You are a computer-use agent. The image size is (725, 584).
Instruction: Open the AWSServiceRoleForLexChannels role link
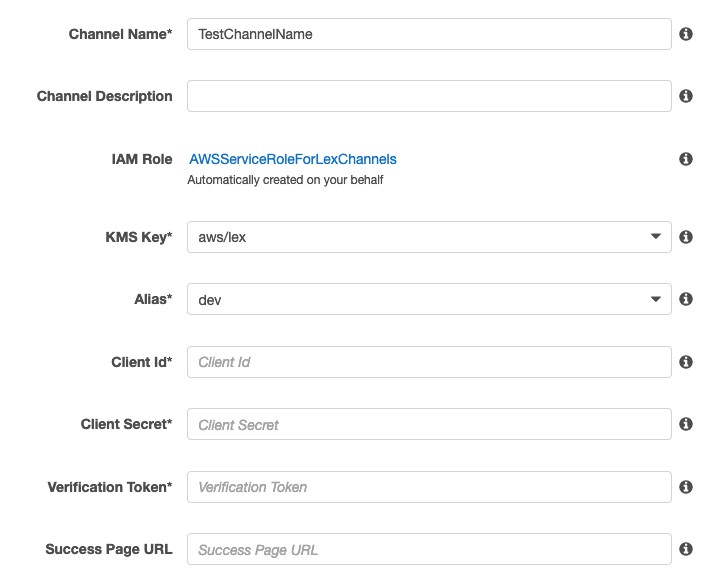293,159
